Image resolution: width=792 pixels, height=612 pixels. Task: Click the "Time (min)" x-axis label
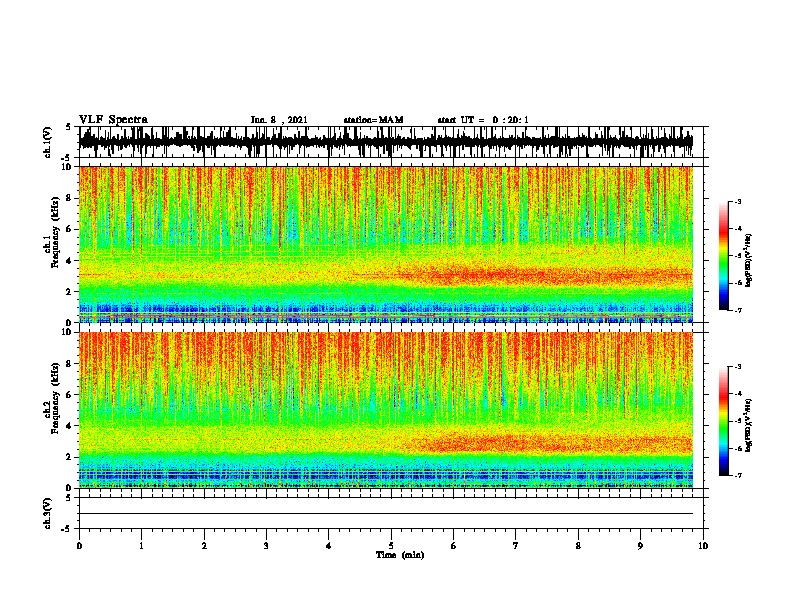click(x=400, y=555)
